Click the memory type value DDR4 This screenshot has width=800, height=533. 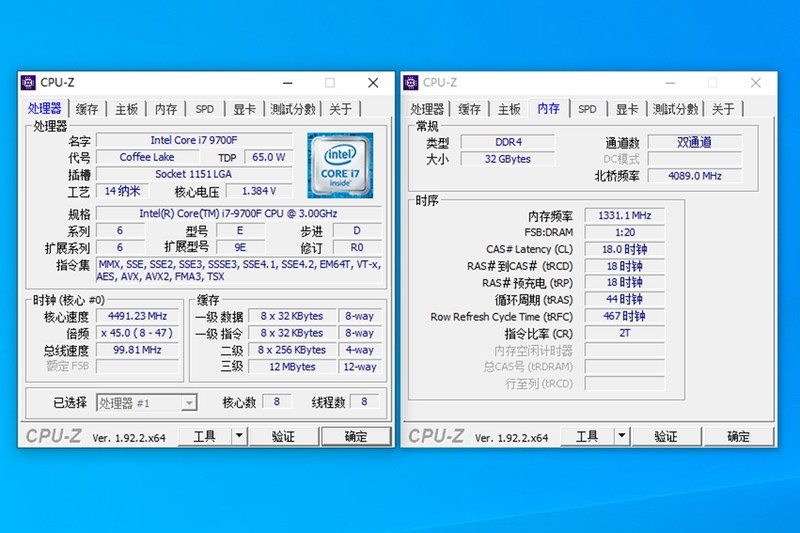click(508, 142)
